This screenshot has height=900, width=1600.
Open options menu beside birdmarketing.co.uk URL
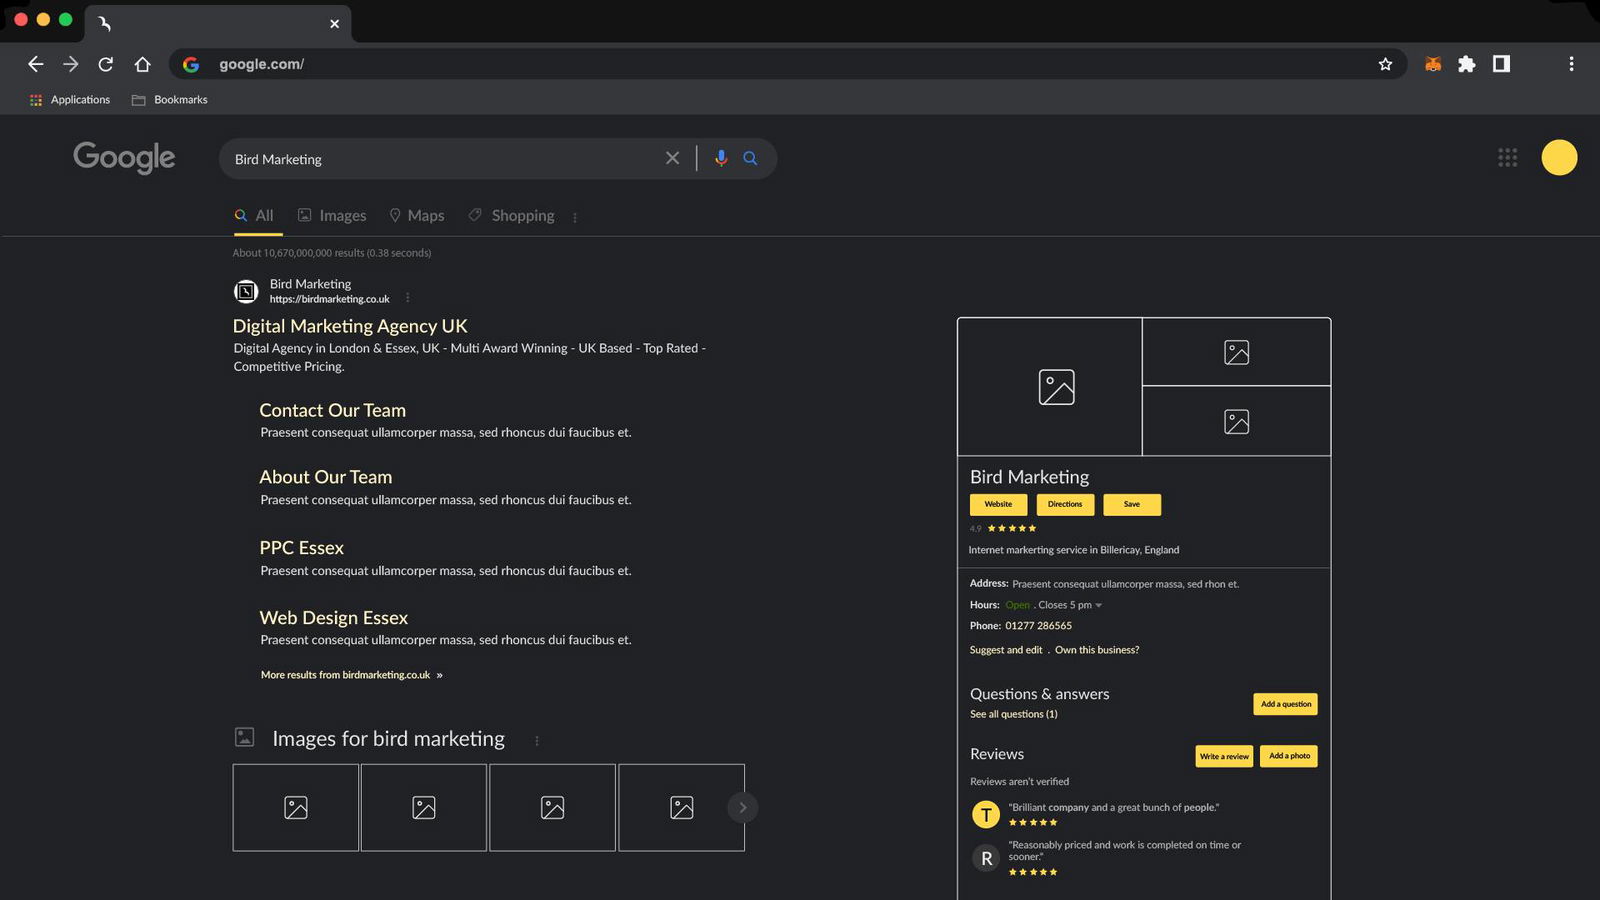(x=407, y=298)
